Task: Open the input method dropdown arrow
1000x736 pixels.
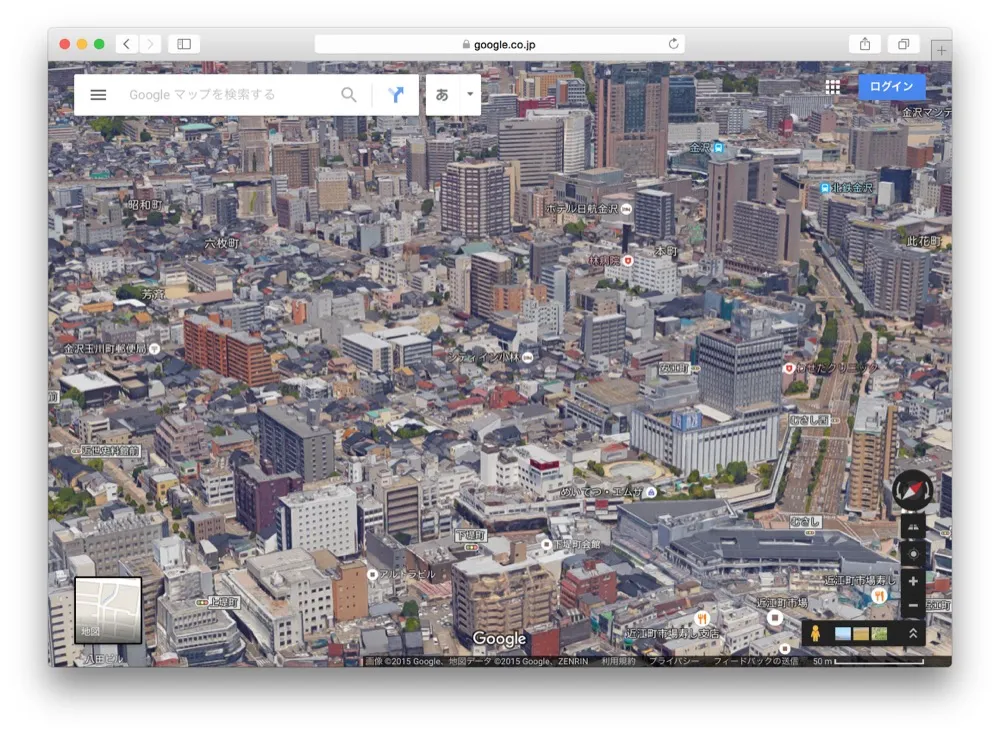Action: click(x=470, y=95)
